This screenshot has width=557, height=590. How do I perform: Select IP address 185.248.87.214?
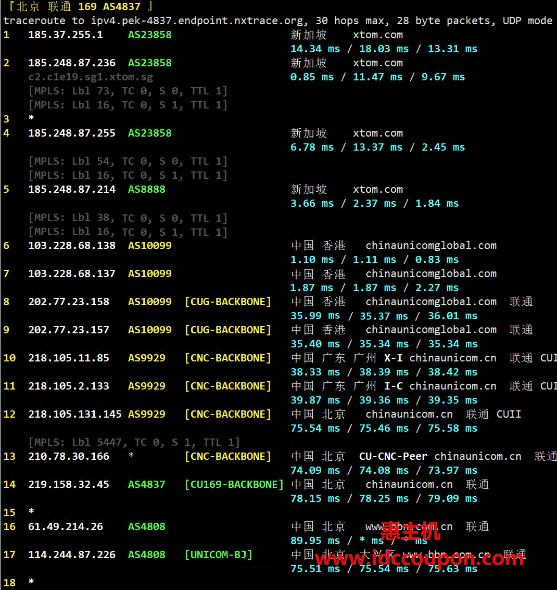(72, 189)
